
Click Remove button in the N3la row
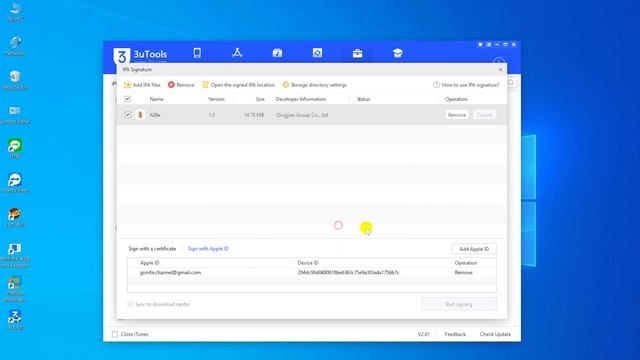point(457,115)
